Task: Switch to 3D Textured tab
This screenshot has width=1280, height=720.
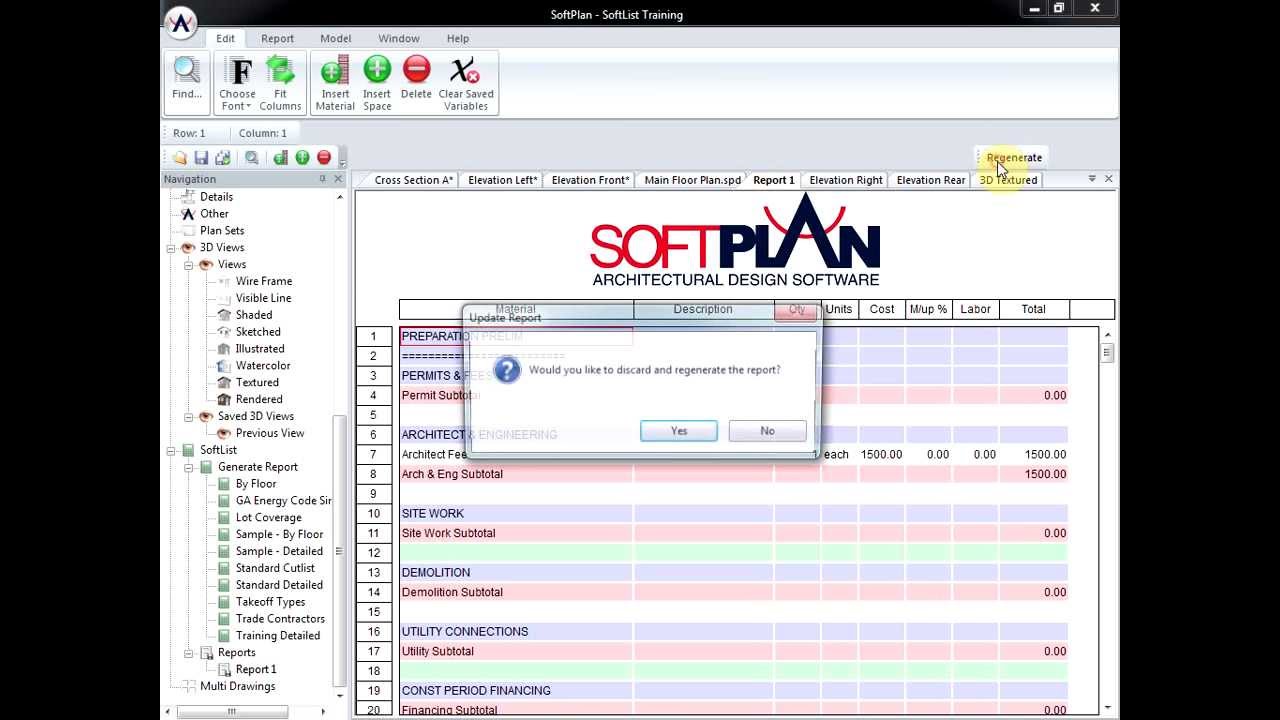Action: pyautogui.click(x=1008, y=180)
